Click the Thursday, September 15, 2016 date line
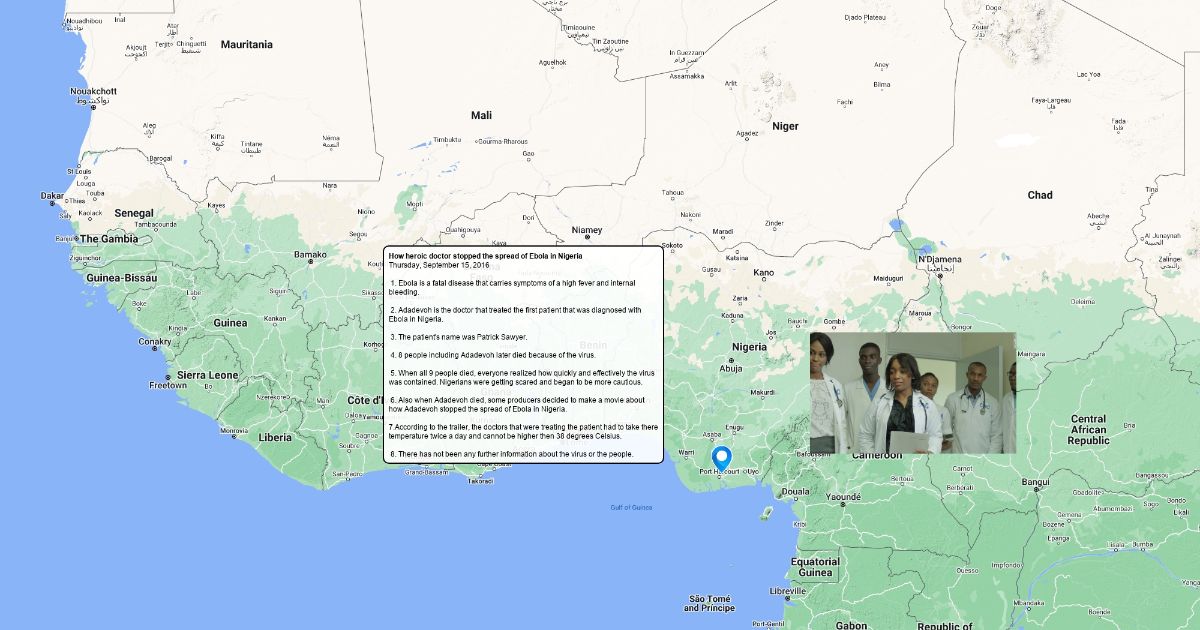 [439, 265]
